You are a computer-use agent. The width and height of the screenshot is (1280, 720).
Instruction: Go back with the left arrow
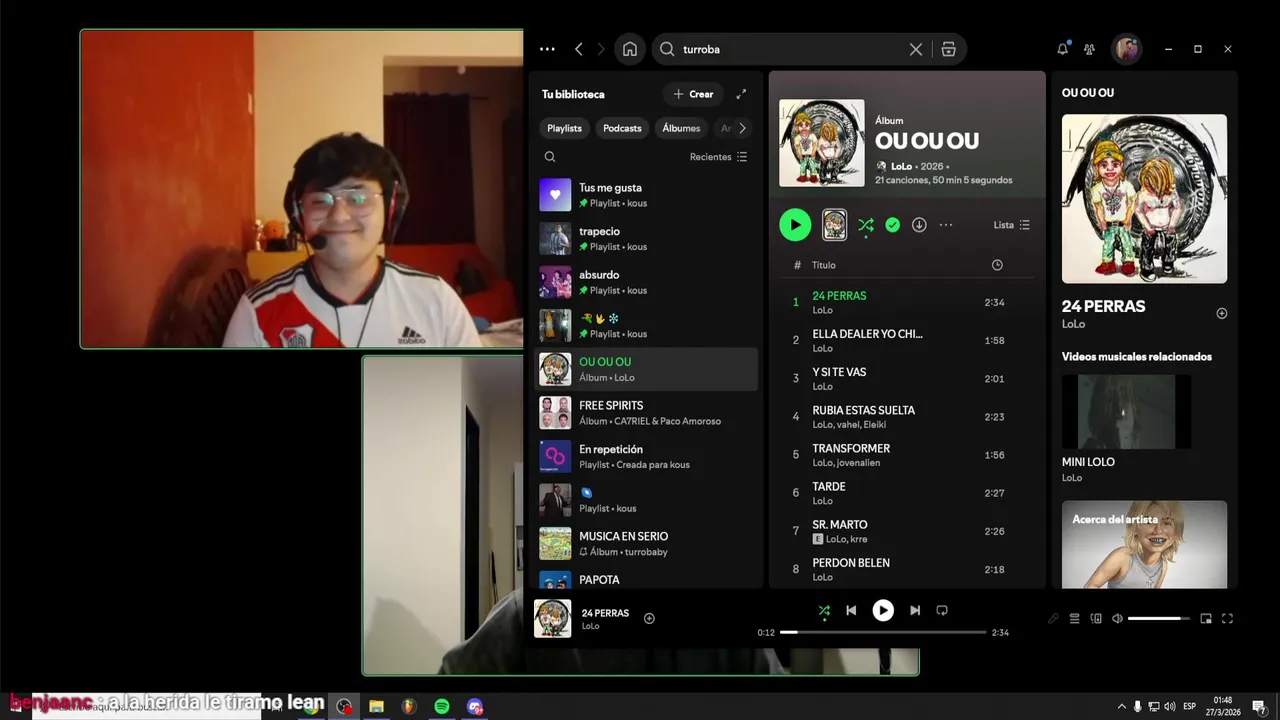click(579, 49)
